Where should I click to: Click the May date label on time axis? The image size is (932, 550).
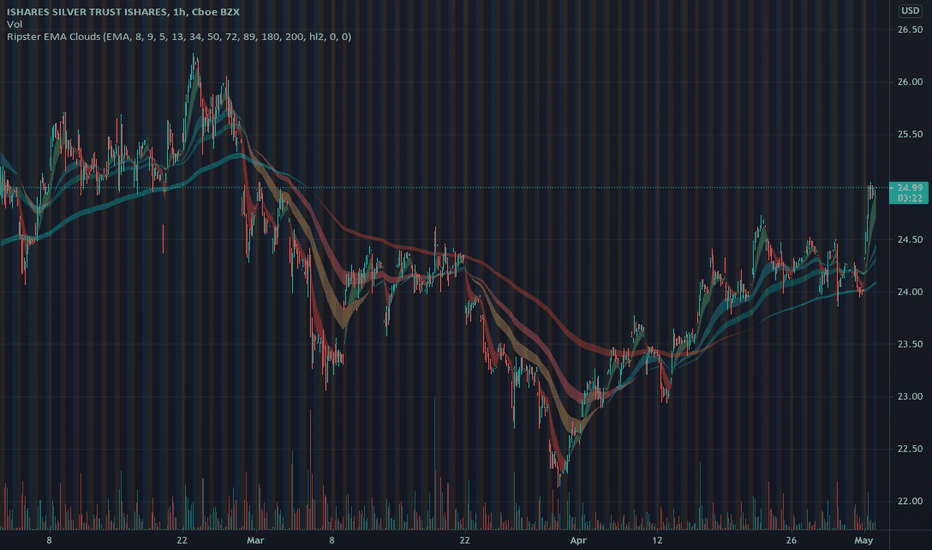pyautogui.click(x=864, y=540)
